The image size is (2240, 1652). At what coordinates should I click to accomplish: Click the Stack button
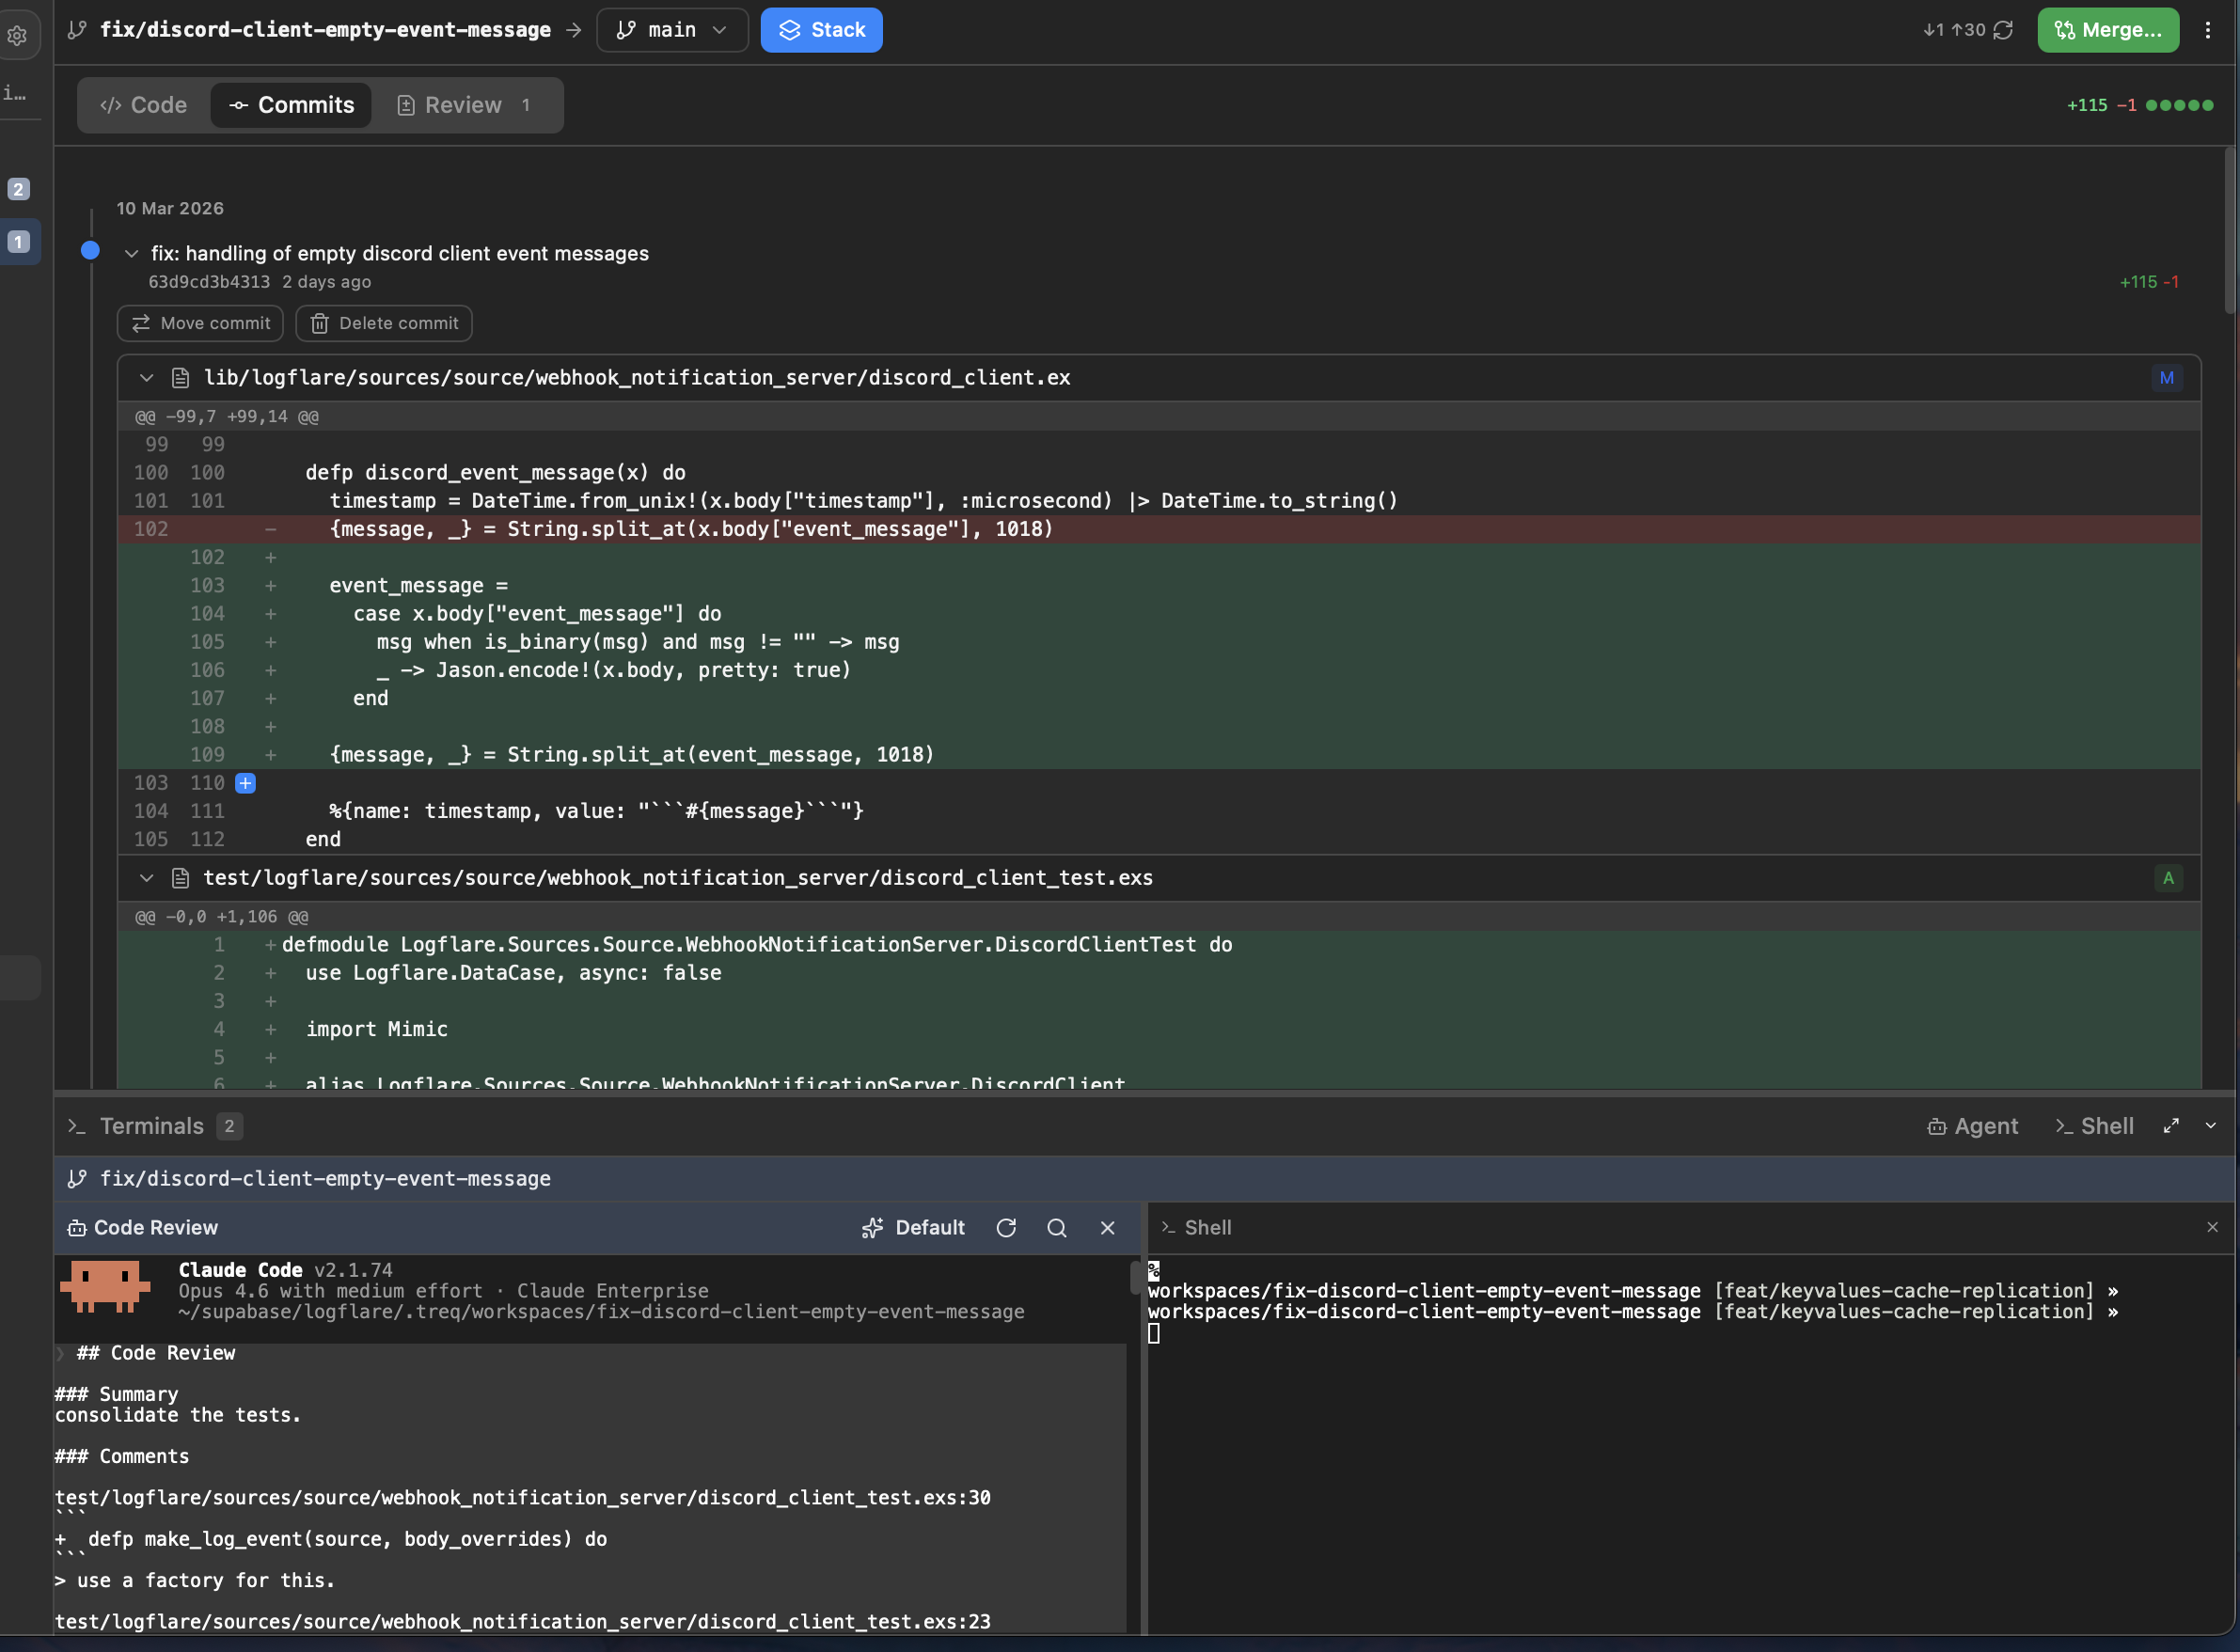tap(821, 30)
